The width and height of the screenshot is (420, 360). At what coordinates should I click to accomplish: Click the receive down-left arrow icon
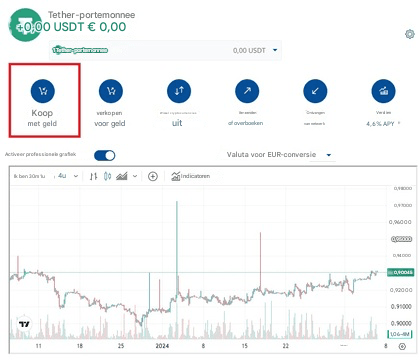tap(315, 91)
